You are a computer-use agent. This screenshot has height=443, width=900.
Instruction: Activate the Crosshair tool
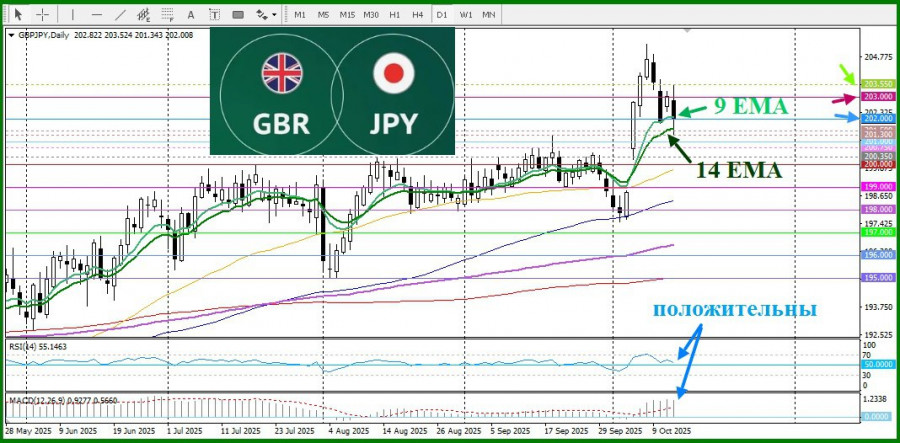43,14
